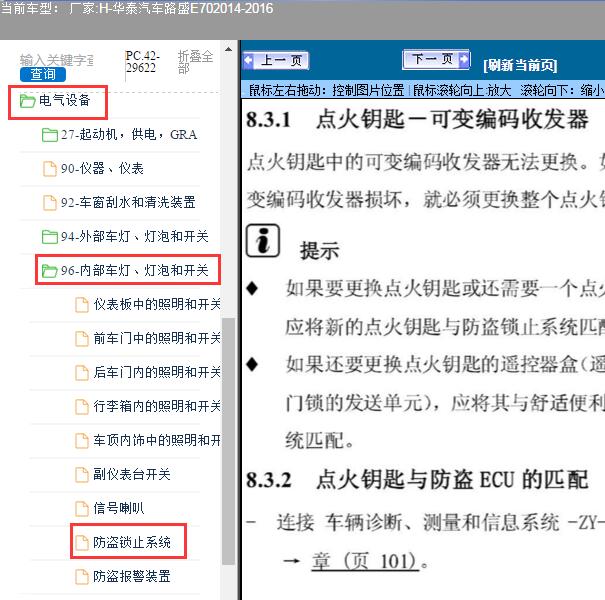The width and height of the screenshot is (605, 600).
Task: Click document icon of 防盗锁止系统
Action: pyautogui.click(x=81, y=543)
